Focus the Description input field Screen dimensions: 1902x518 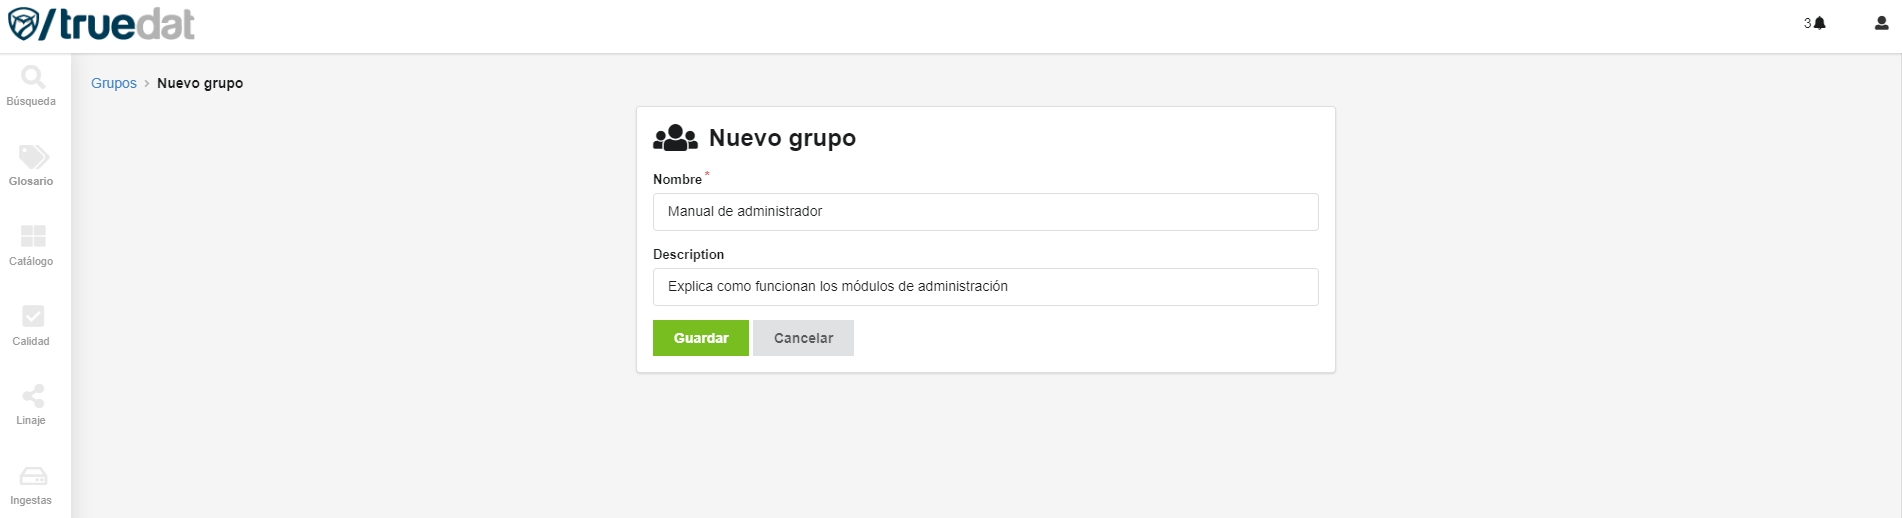tap(985, 287)
